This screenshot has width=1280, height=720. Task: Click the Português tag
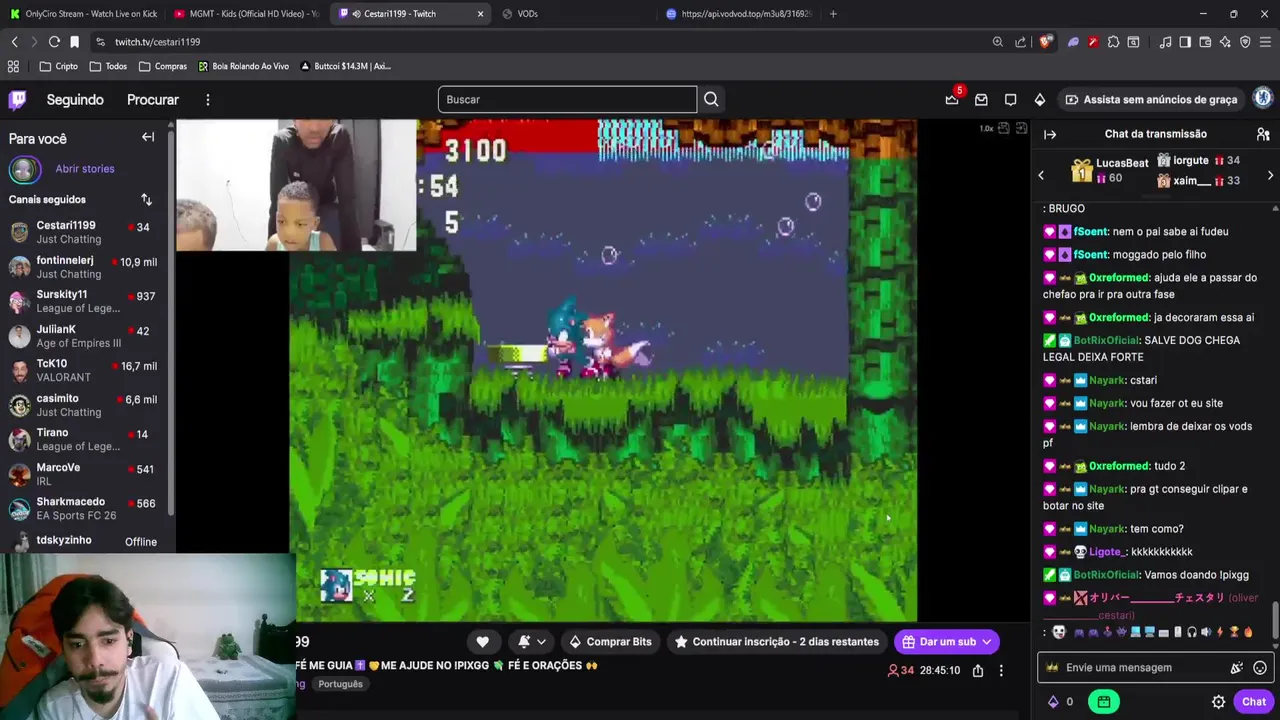[x=340, y=684]
